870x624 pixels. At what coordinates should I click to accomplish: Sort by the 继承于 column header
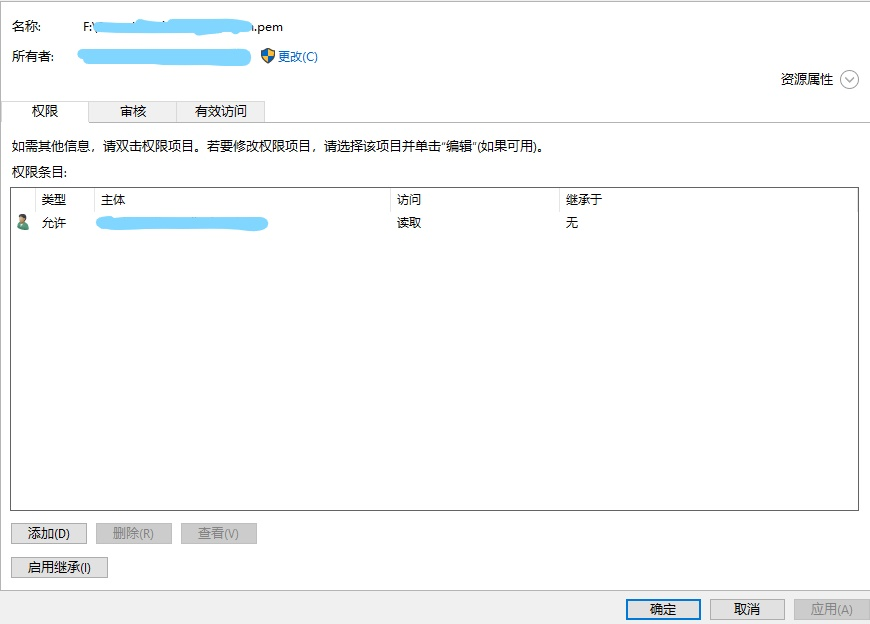(x=584, y=200)
